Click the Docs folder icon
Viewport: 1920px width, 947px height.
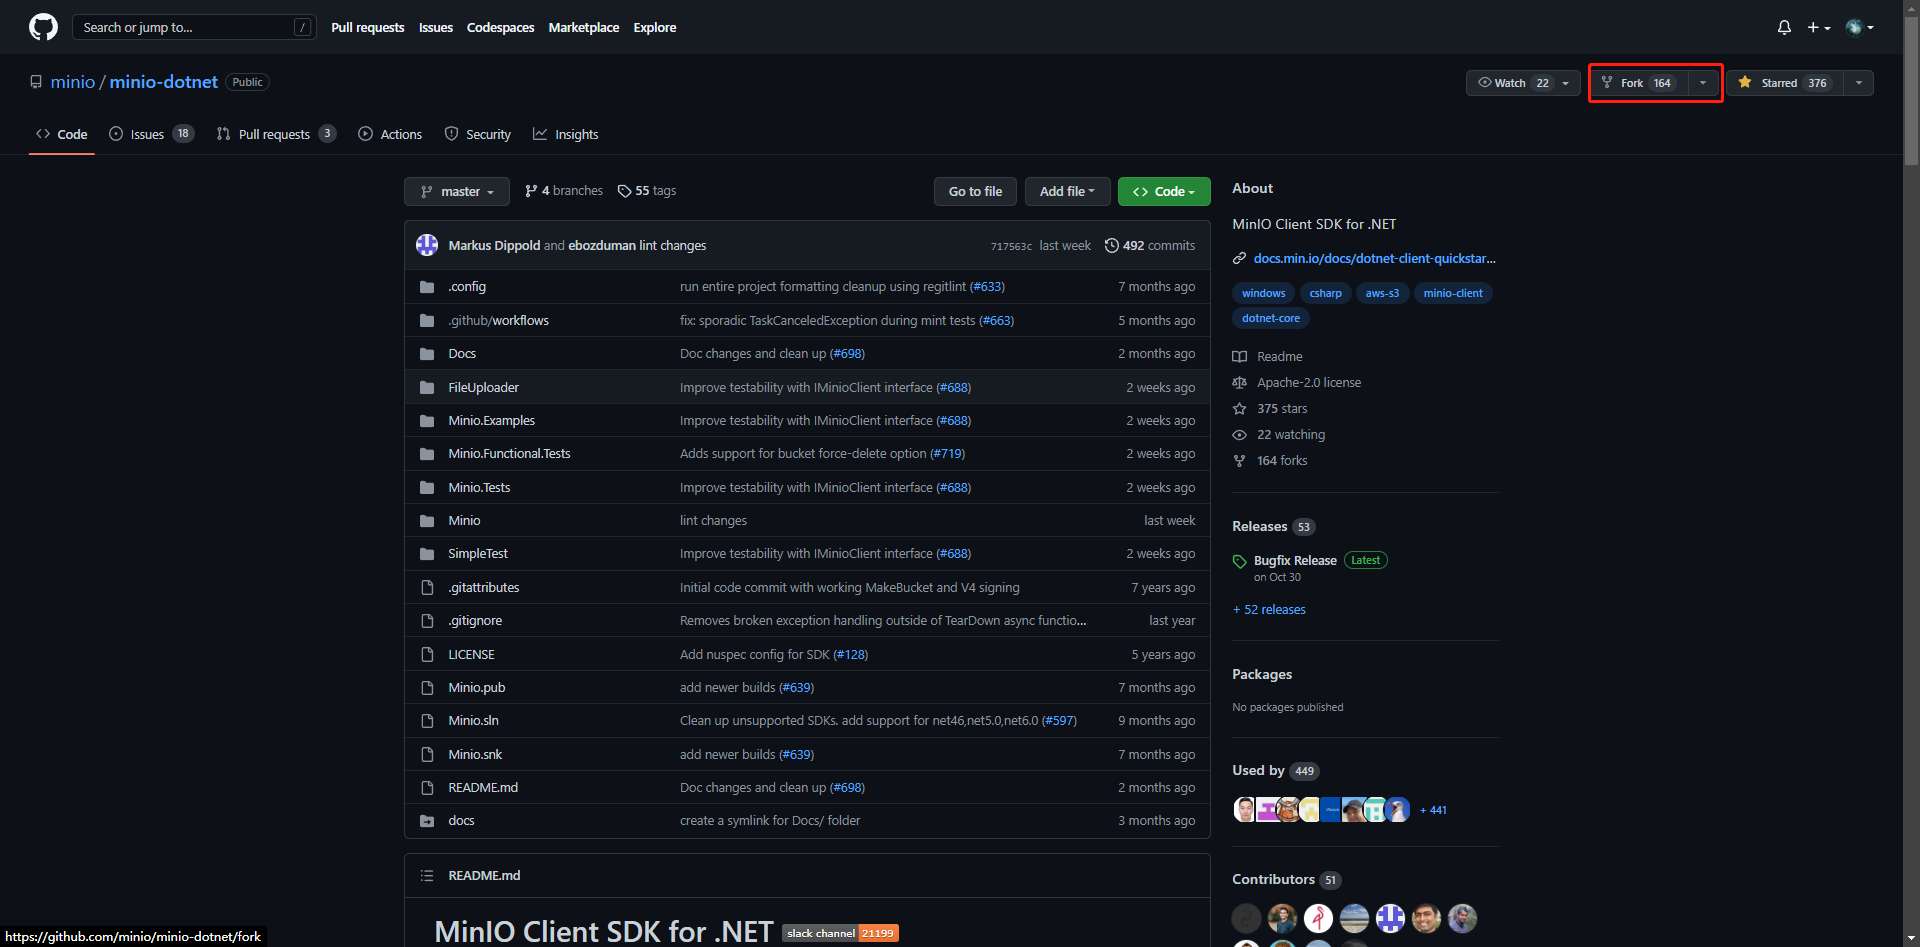tap(427, 354)
